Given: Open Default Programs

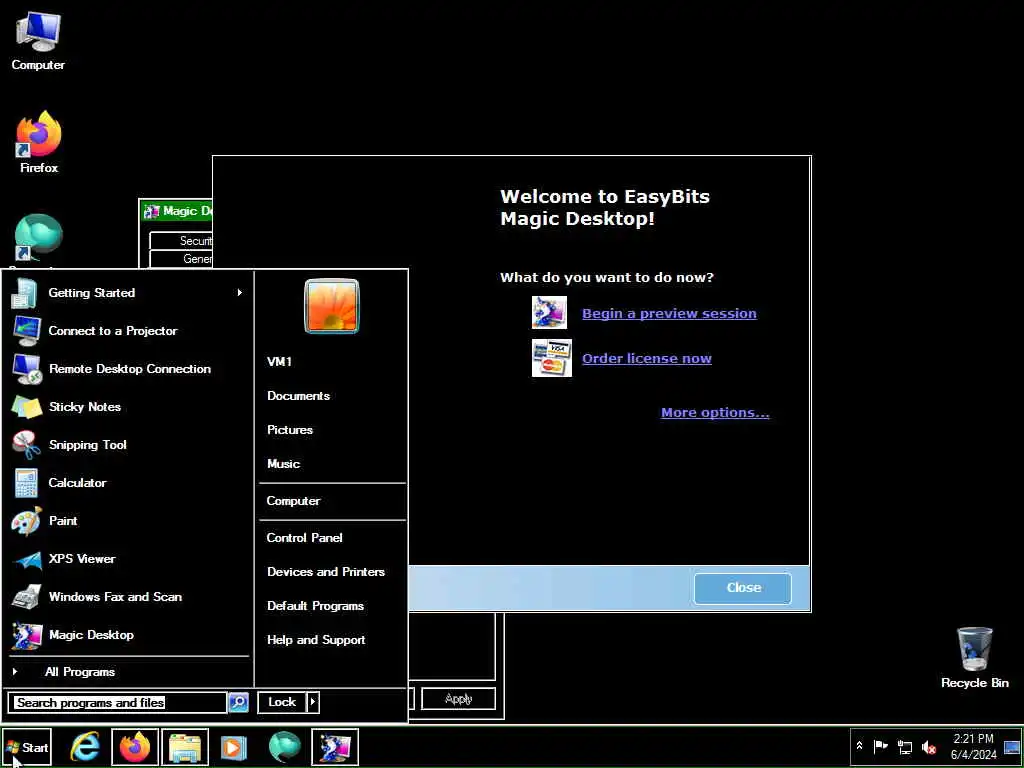Looking at the screenshot, I should [x=315, y=606].
